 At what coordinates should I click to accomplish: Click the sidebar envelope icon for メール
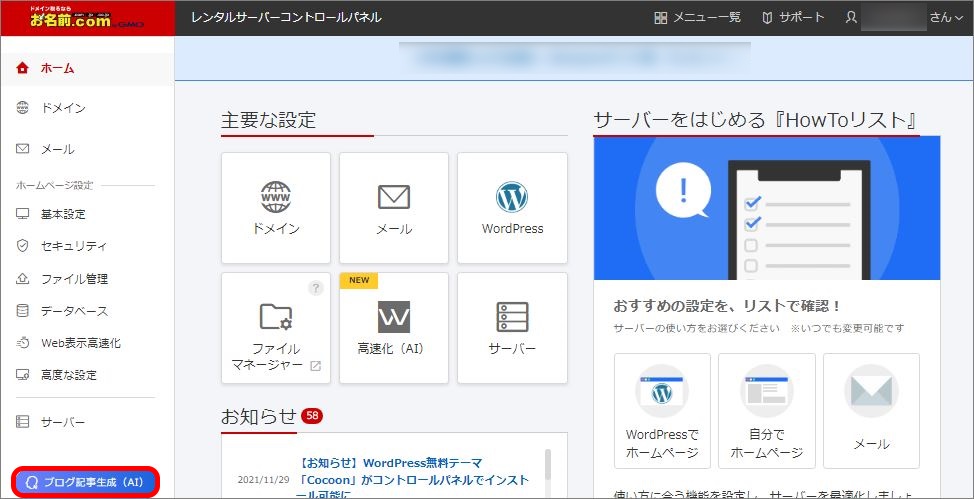[x=22, y=149]
